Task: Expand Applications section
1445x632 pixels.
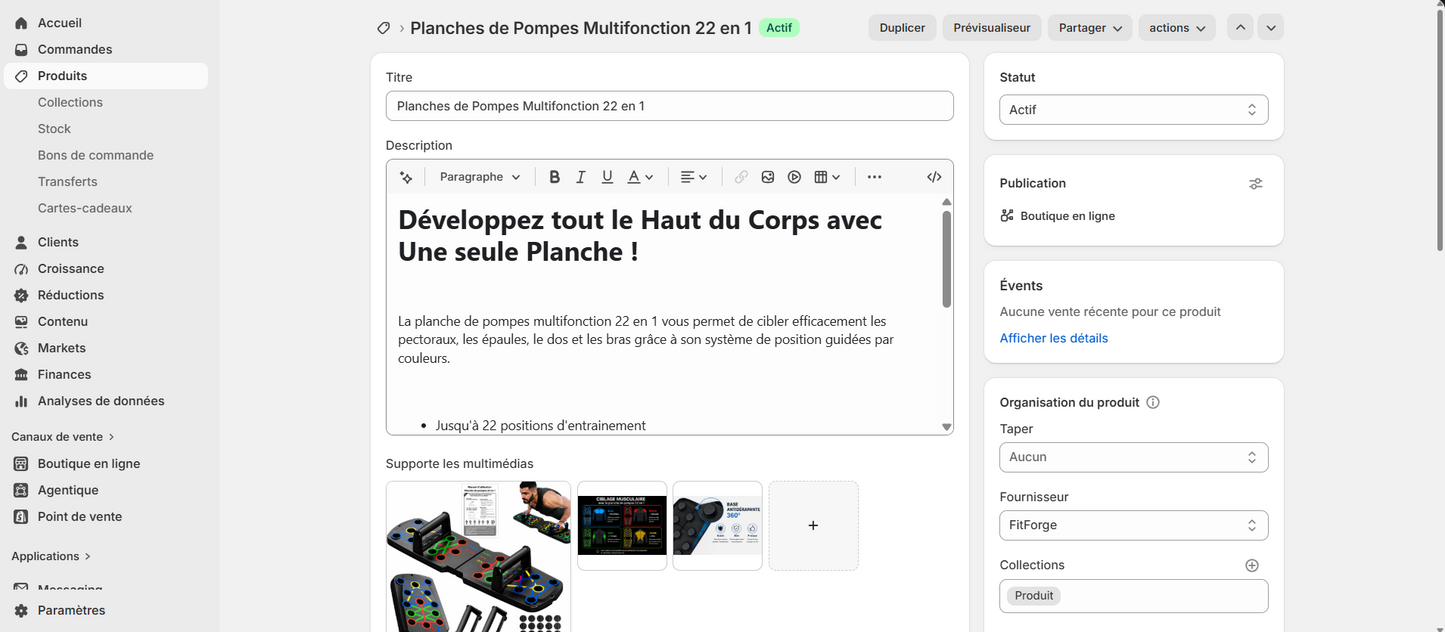Action: click(x=51, y=556)
